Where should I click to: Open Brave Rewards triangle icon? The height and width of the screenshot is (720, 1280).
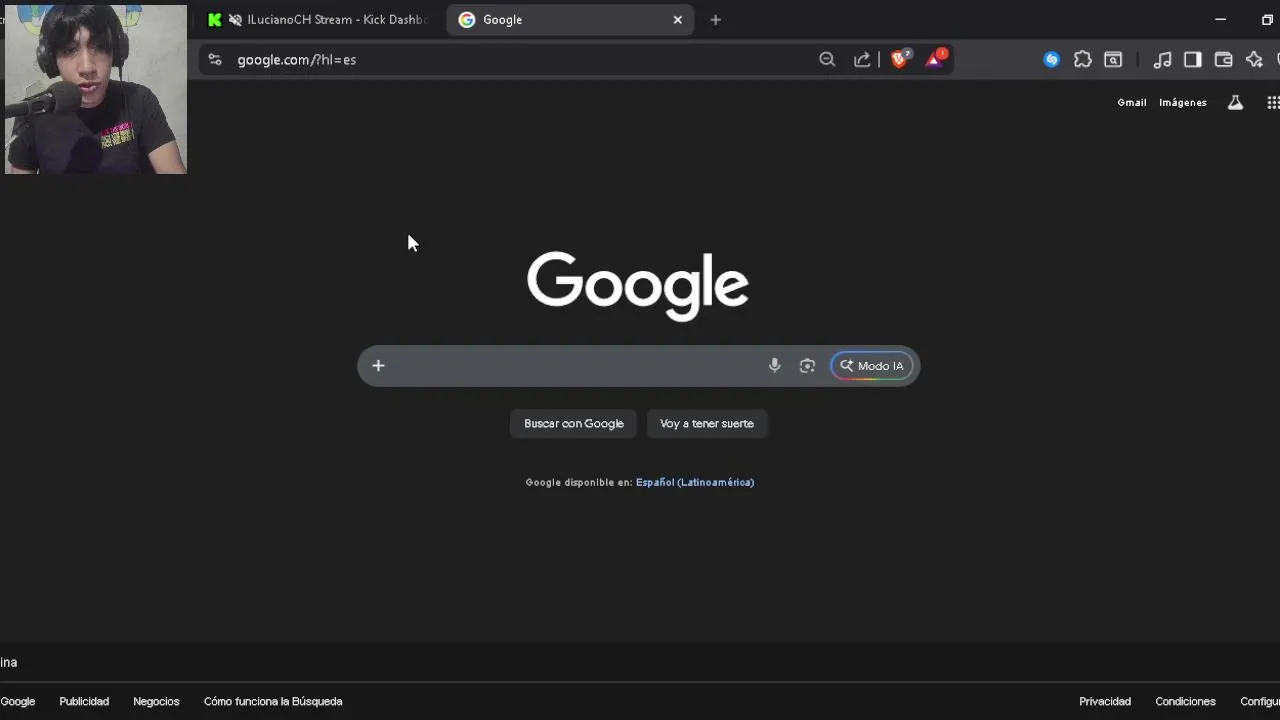(x=934, y=59)
